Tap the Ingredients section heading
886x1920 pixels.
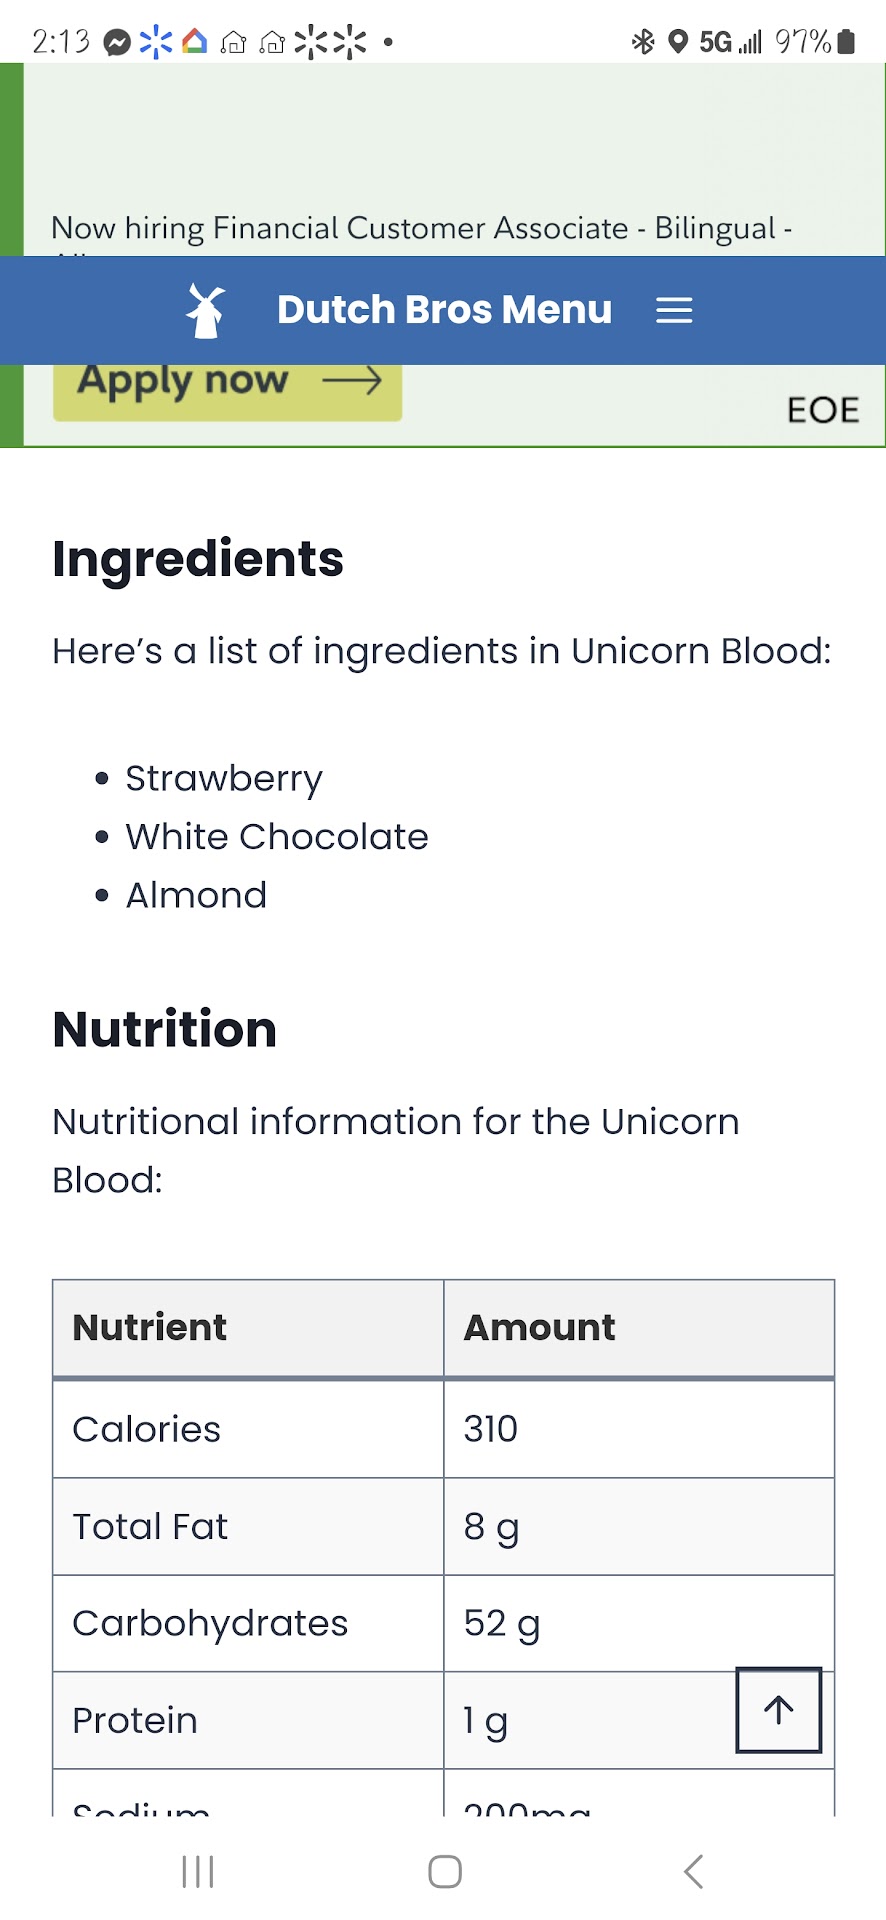click(198, 559)
